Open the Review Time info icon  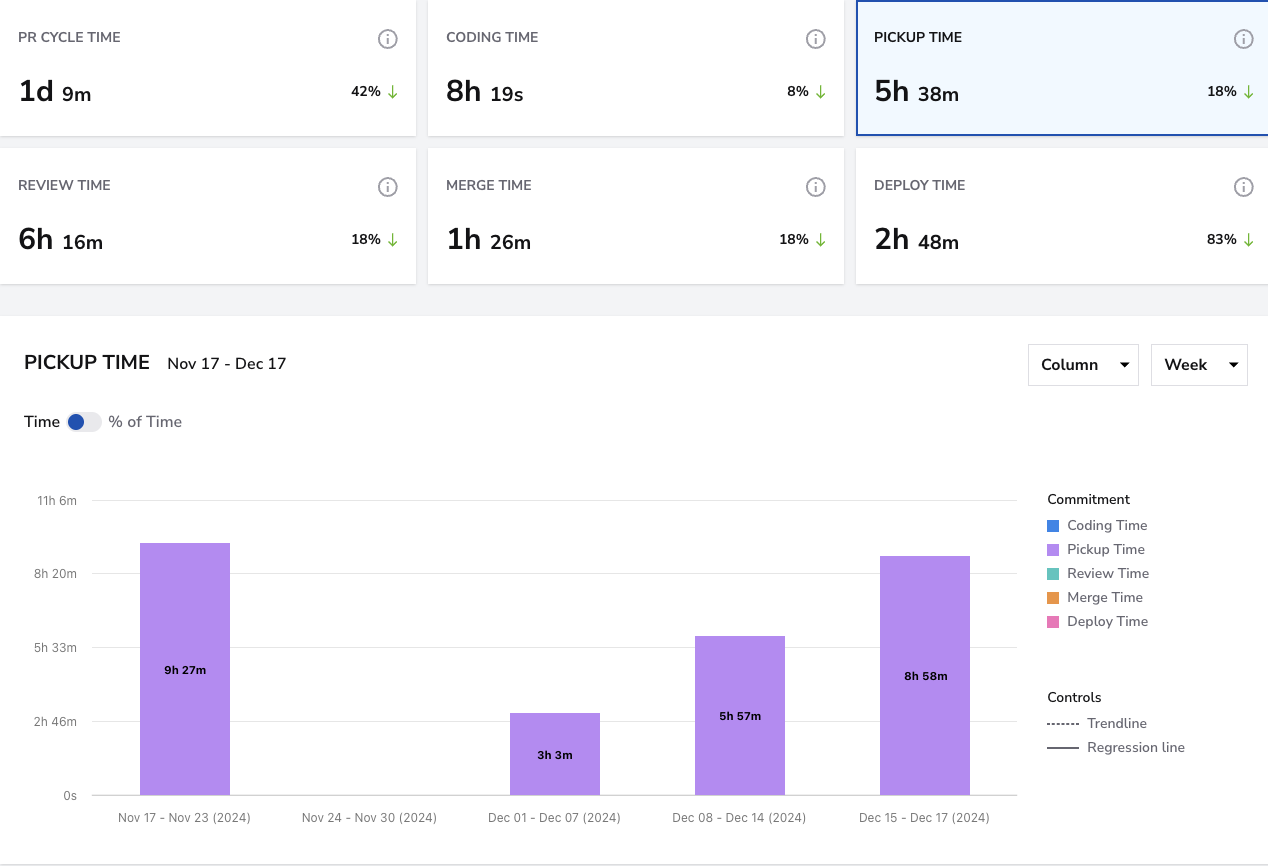[388, 187]
